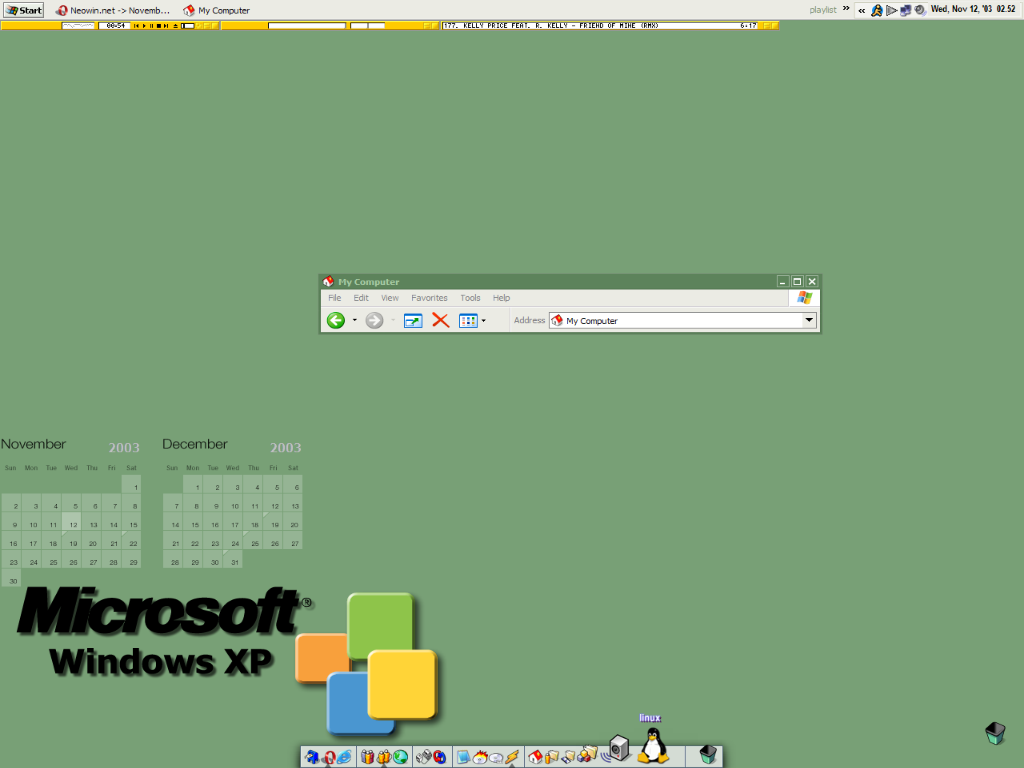Screen dimensions: 1024x768
Task: Open the lightning bolt dock icon
Action: click(x=511, y=757)
